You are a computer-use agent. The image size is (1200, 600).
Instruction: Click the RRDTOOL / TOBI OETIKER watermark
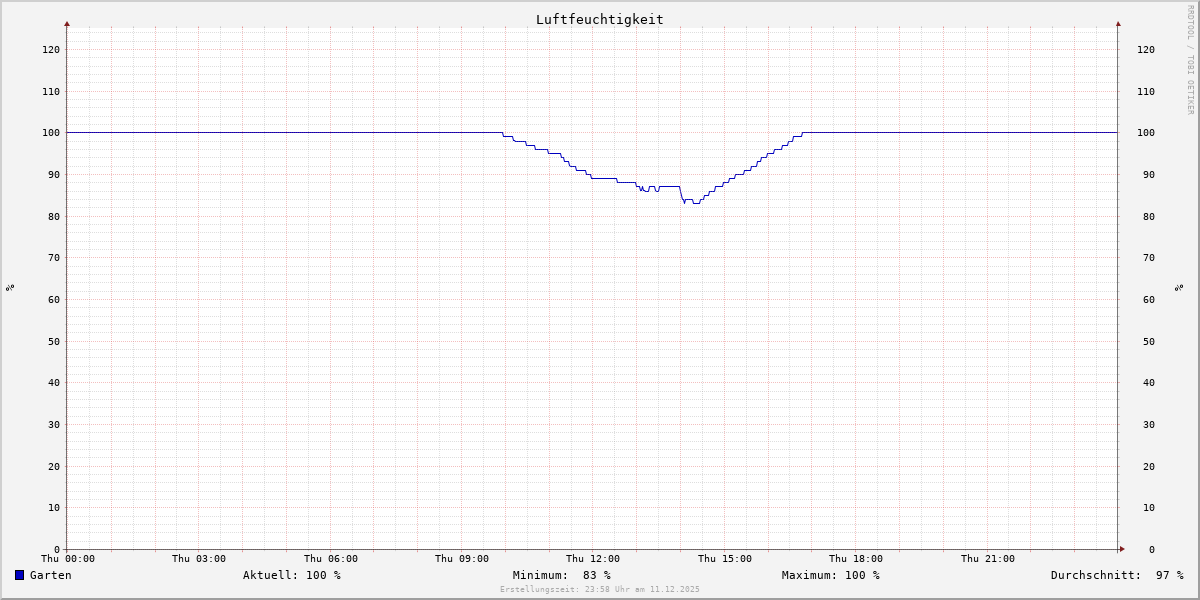[1190, 59]
